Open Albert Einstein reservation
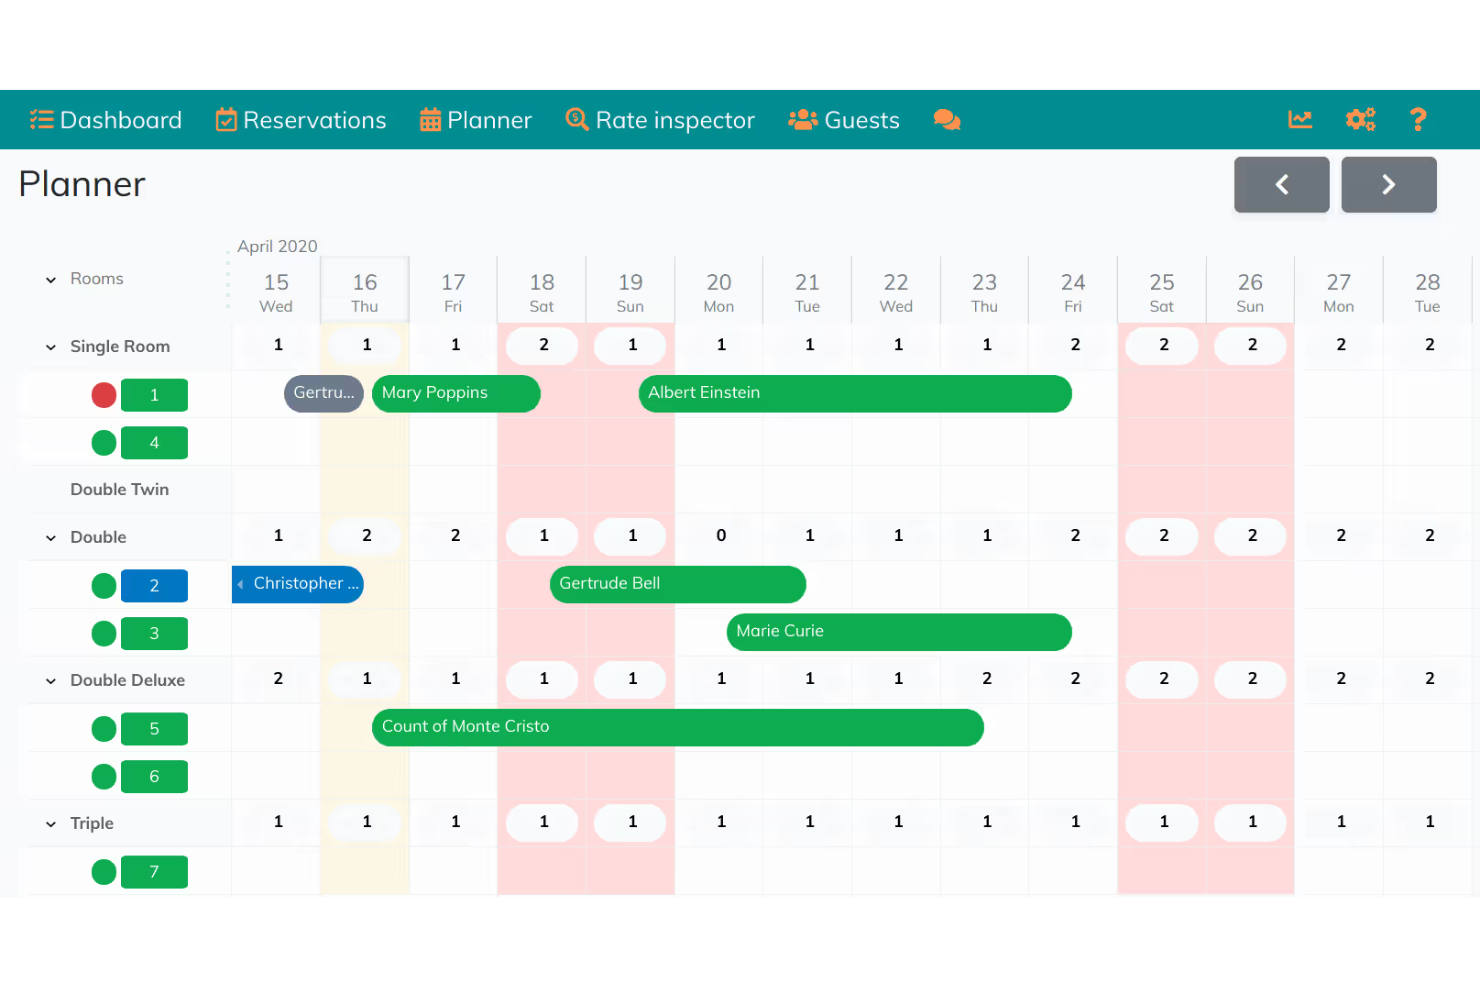The image size is (1480, 987). click(x=855, y=393)
